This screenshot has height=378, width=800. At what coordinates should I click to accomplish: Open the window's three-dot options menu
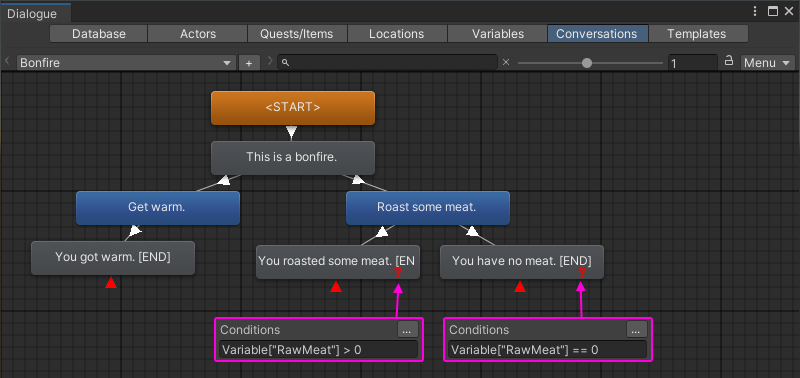(x=756, y=11)
